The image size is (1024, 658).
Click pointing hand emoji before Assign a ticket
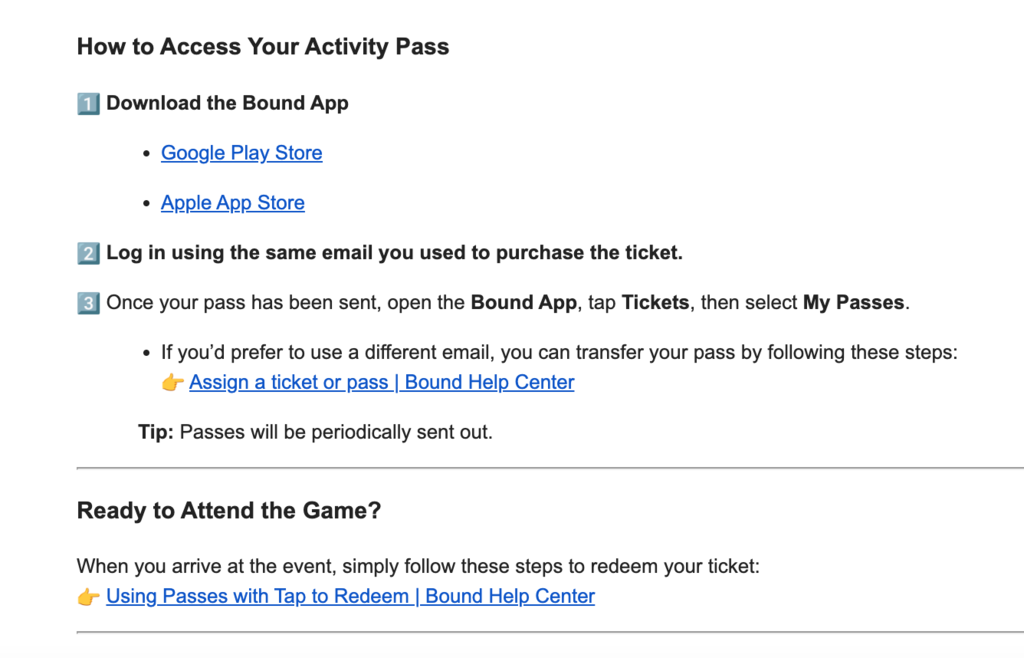tap(172, 383)
